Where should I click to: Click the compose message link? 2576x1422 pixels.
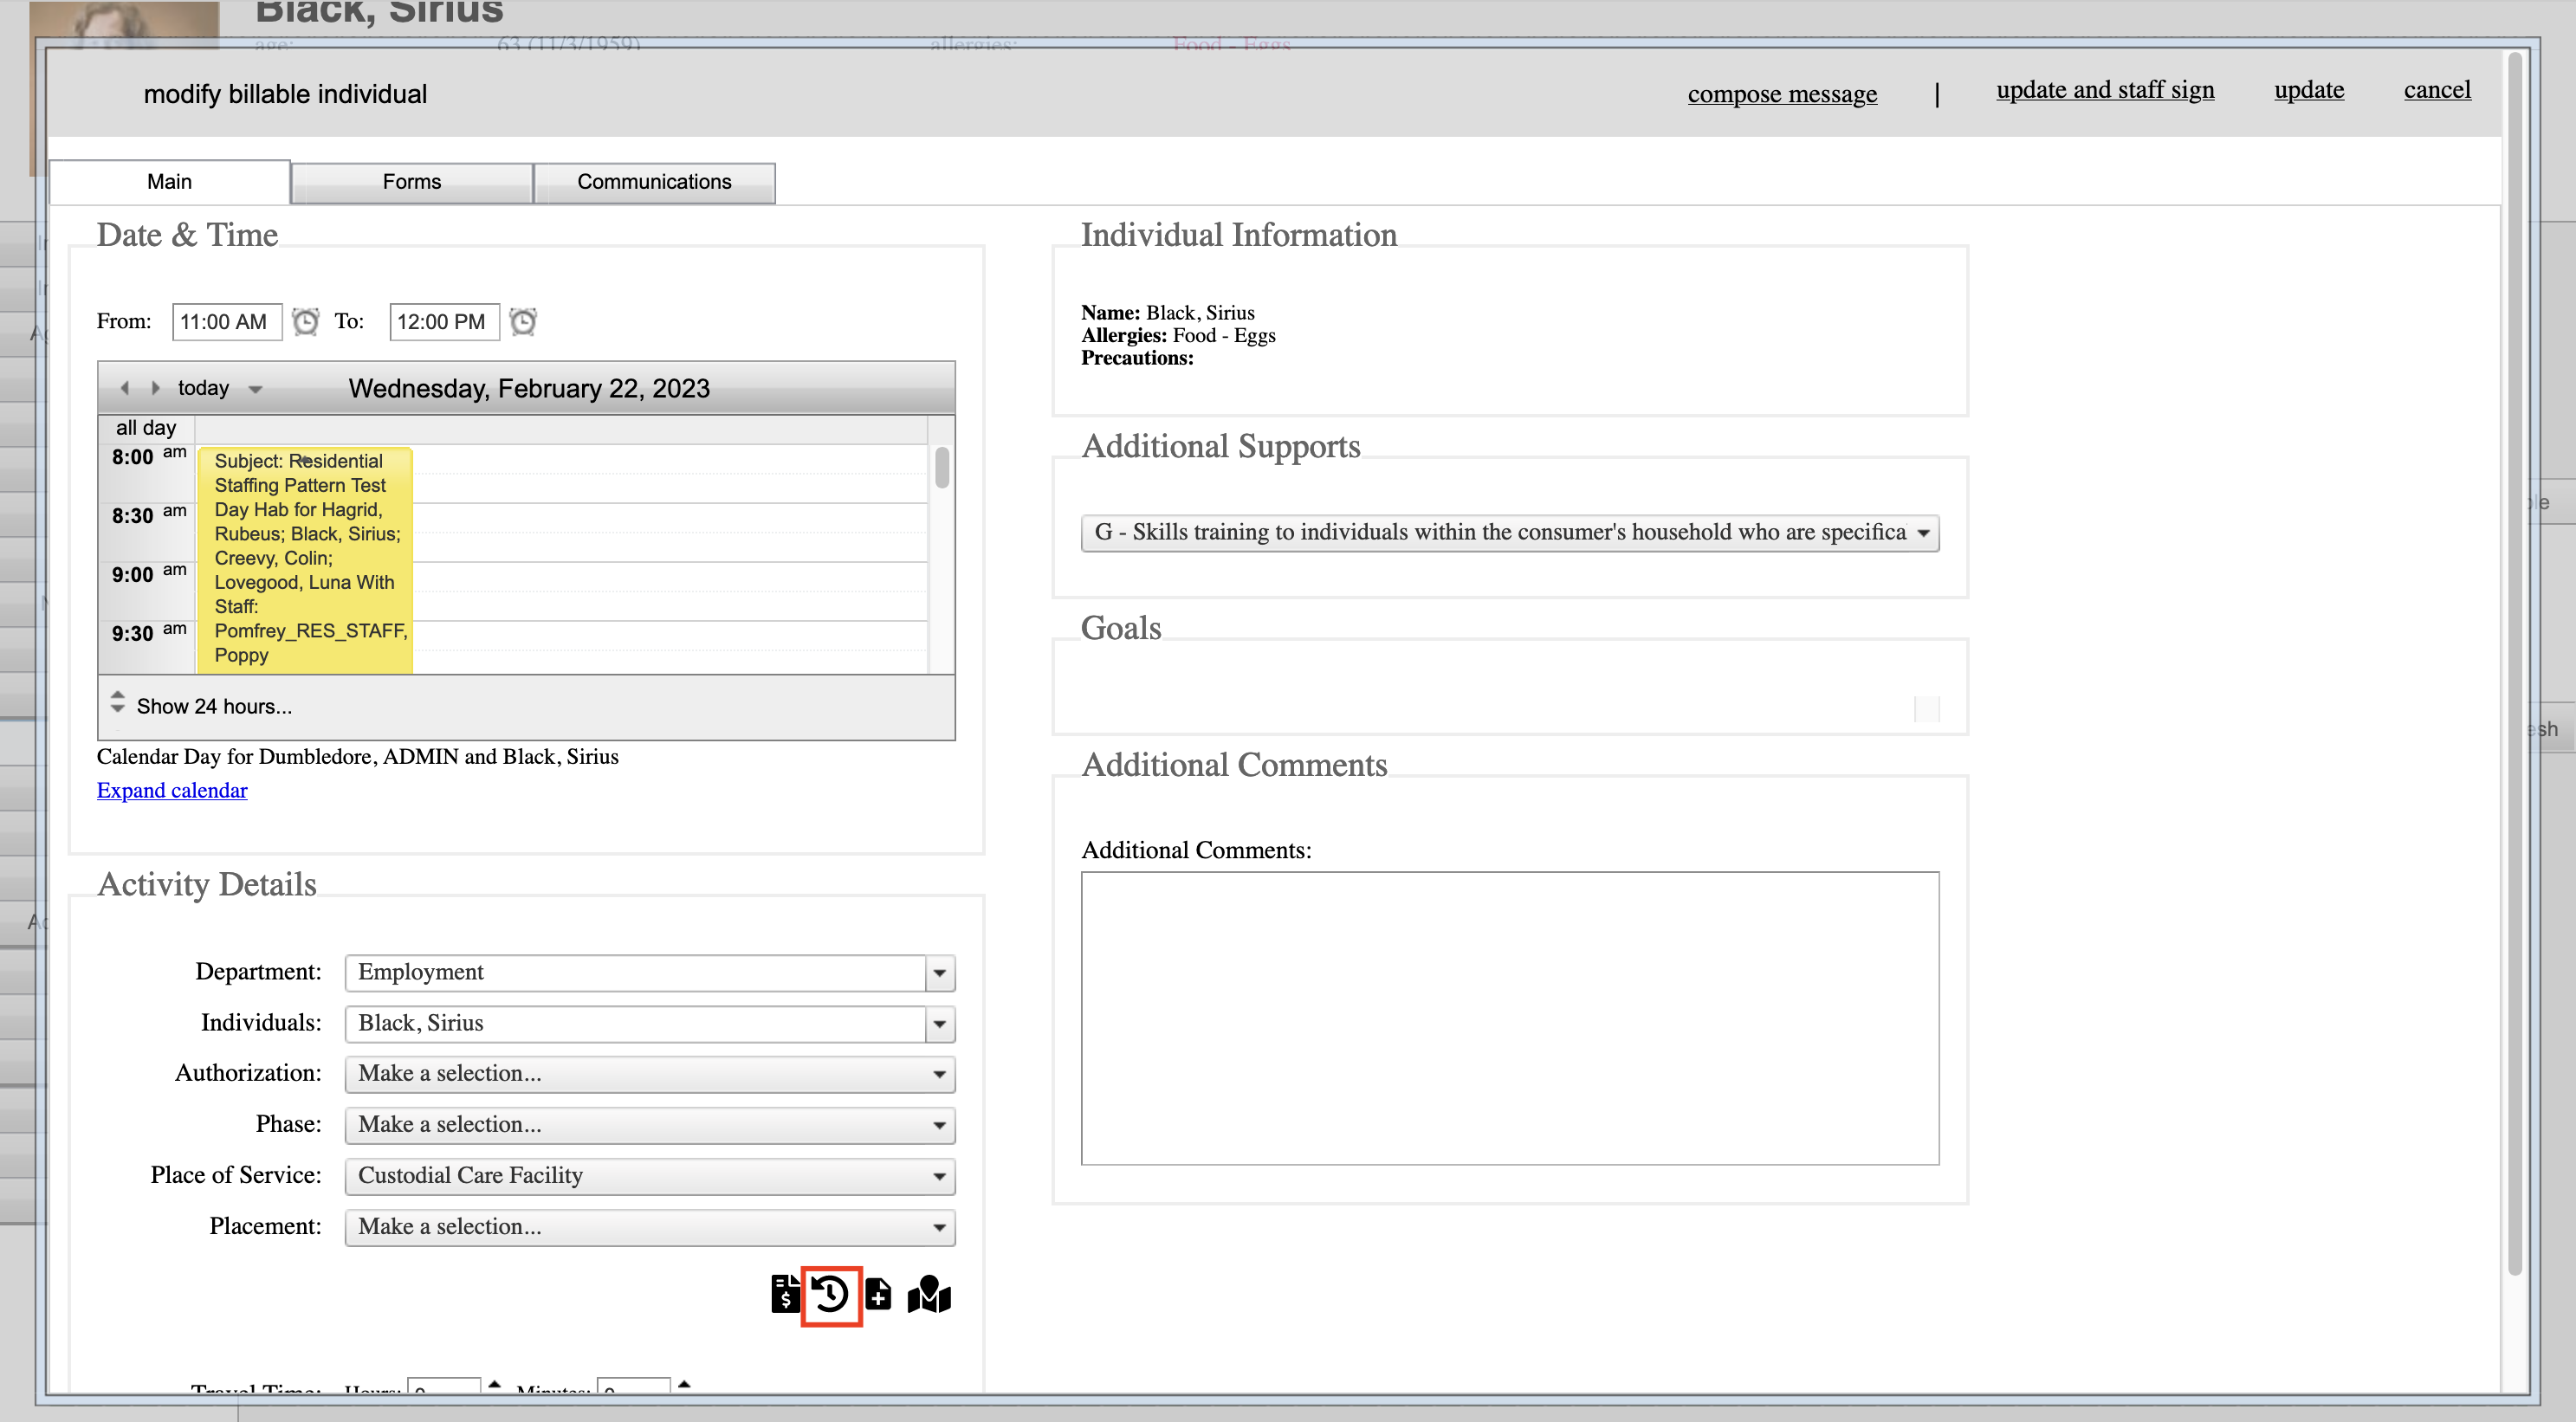coord(1782,94)
